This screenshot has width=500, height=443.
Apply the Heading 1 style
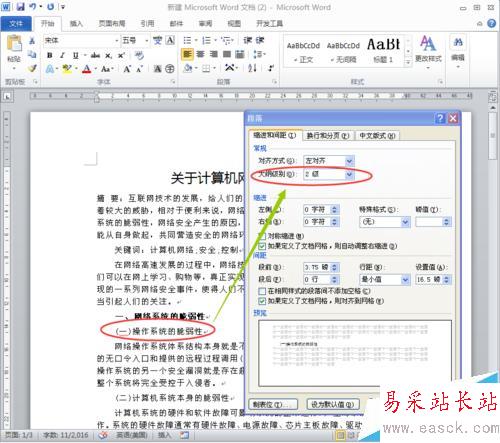(383, 51)
